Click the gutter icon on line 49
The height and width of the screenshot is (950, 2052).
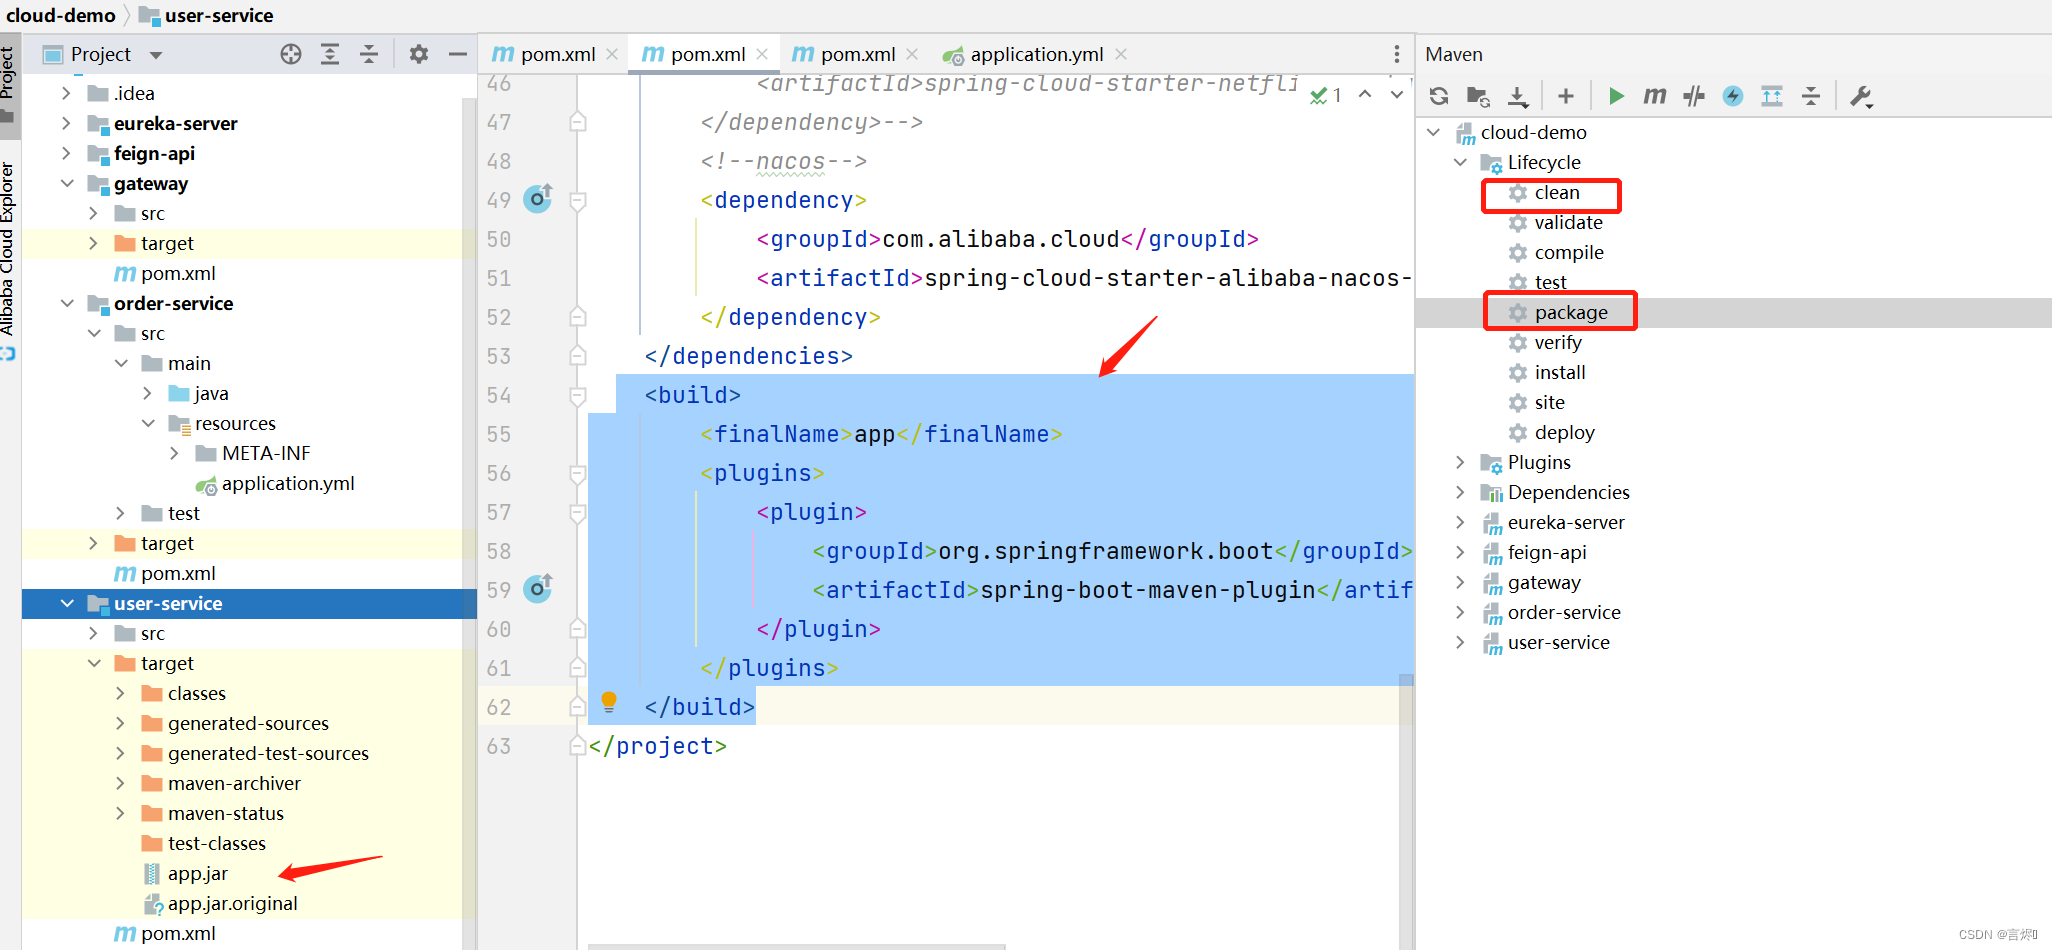pyautogui.click(x=538, y=199)
